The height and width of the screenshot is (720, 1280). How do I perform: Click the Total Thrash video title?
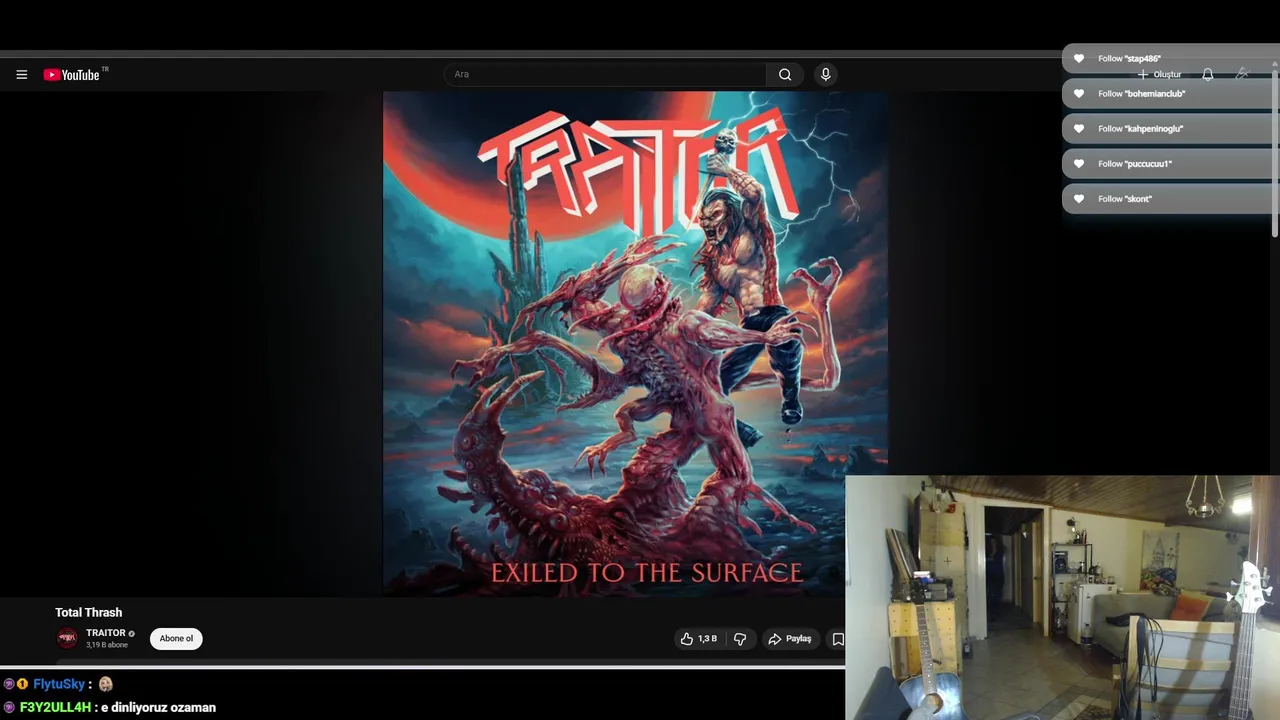point(89,612)
